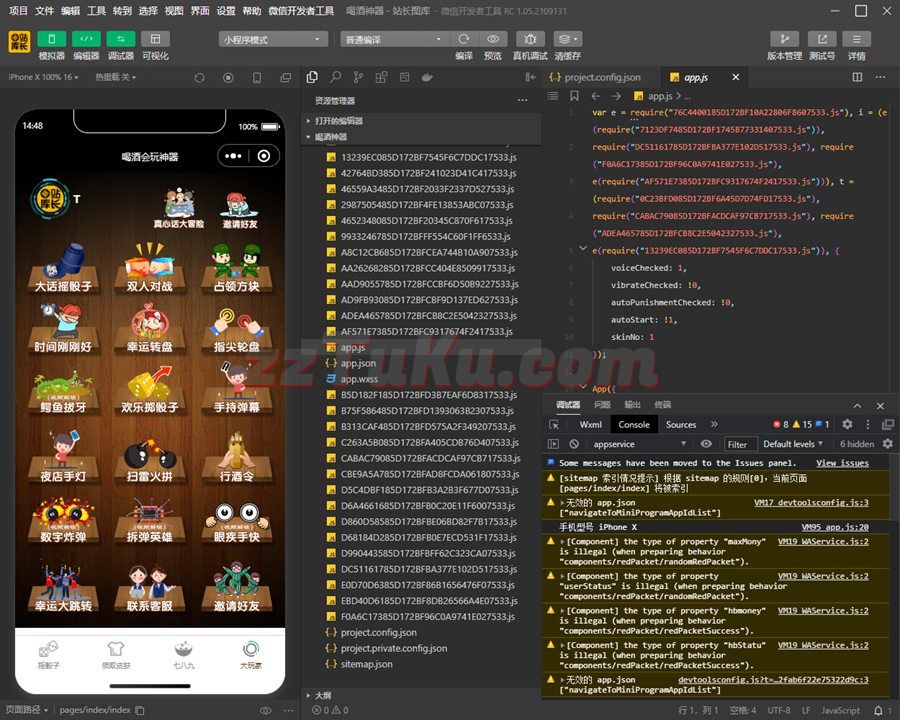Toggle the 可视化 visual panel button
This screenshot has height=720, width=900.
point(155,39)
